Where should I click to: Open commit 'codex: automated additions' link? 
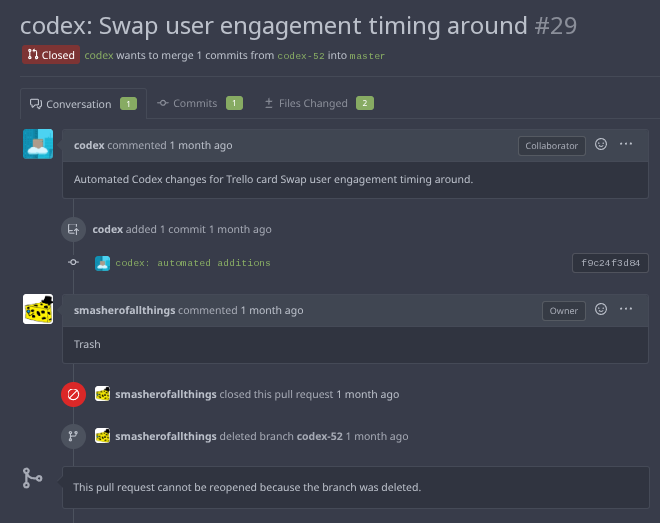coord(193,263)
